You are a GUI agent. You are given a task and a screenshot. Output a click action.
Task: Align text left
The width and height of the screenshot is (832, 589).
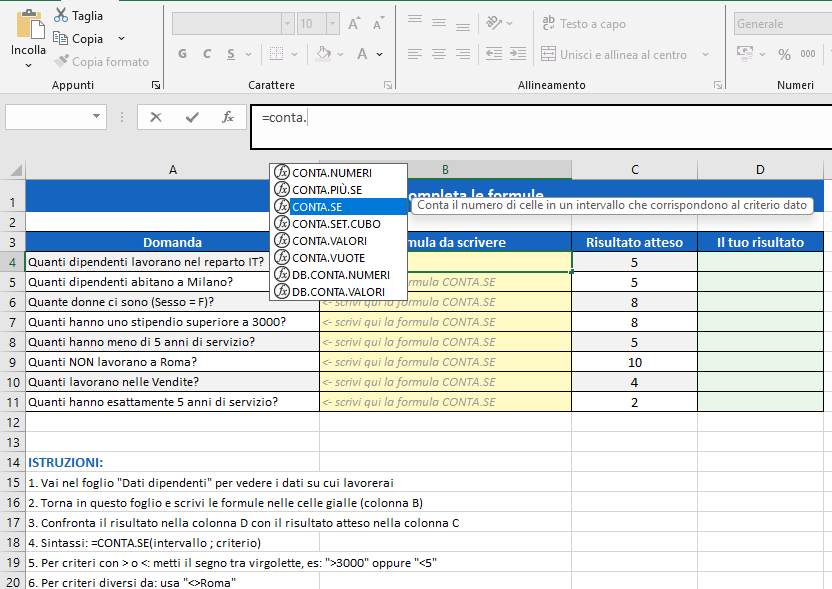click(x=415, y=54)
